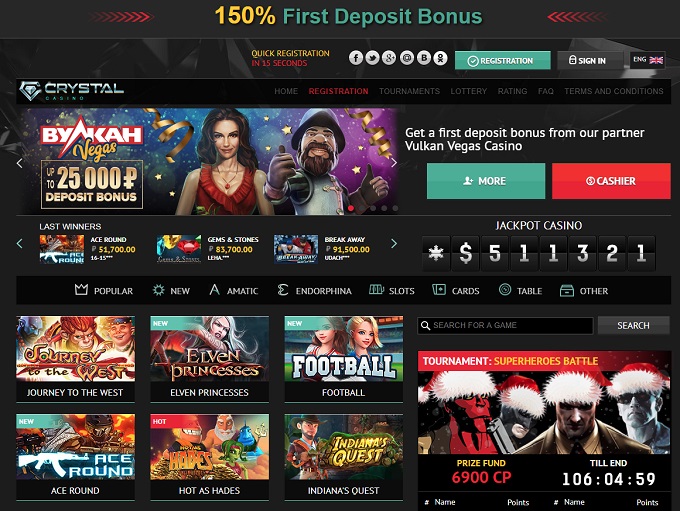Viewport: 680px width, 511px height.
Task: Show previous last winners with left arrow
Action: coord(20,243)
